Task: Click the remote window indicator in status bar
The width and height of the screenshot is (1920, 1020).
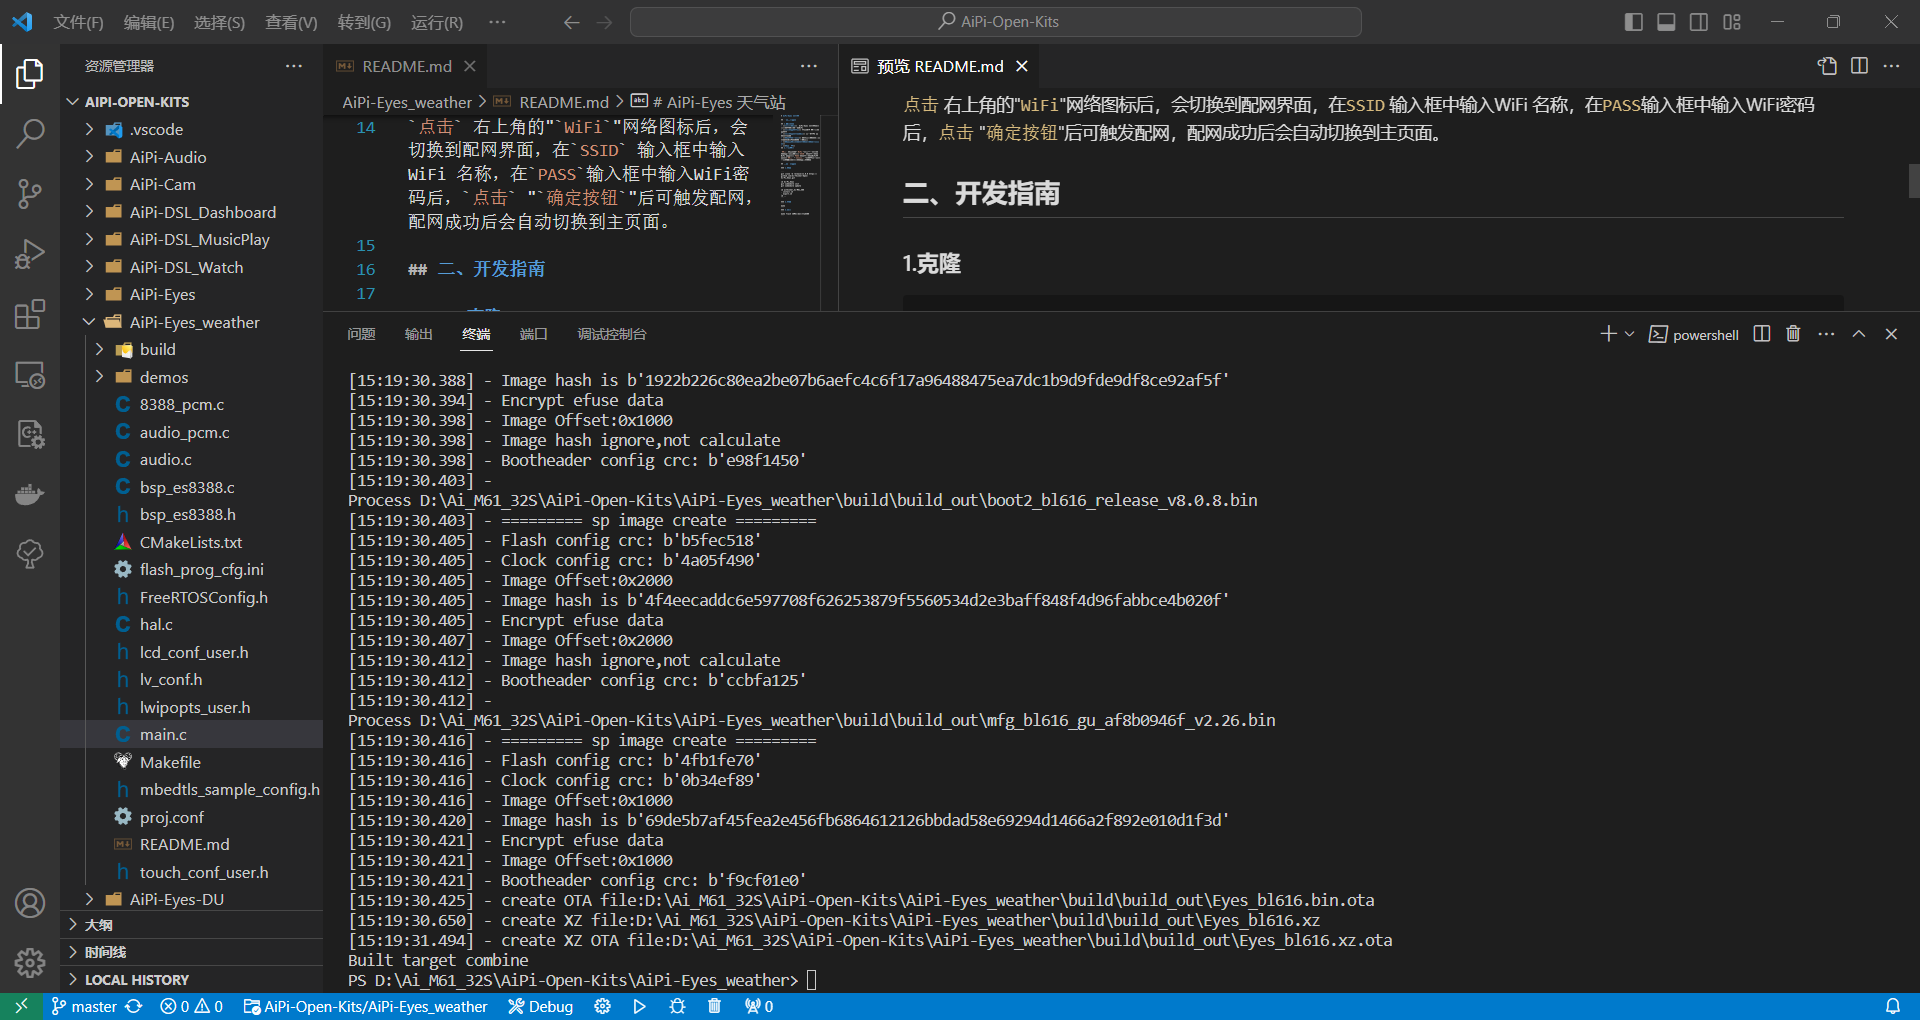Action: pos(21,1006)
